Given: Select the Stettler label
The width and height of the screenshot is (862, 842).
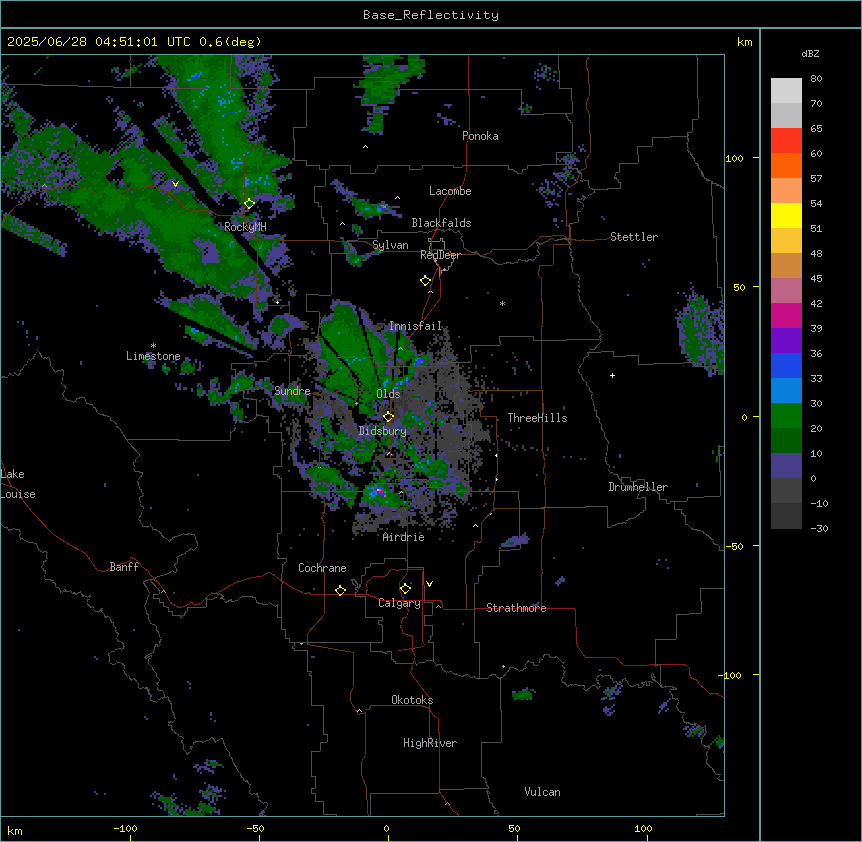Looking at the screenshot, I should click(634, 237).
